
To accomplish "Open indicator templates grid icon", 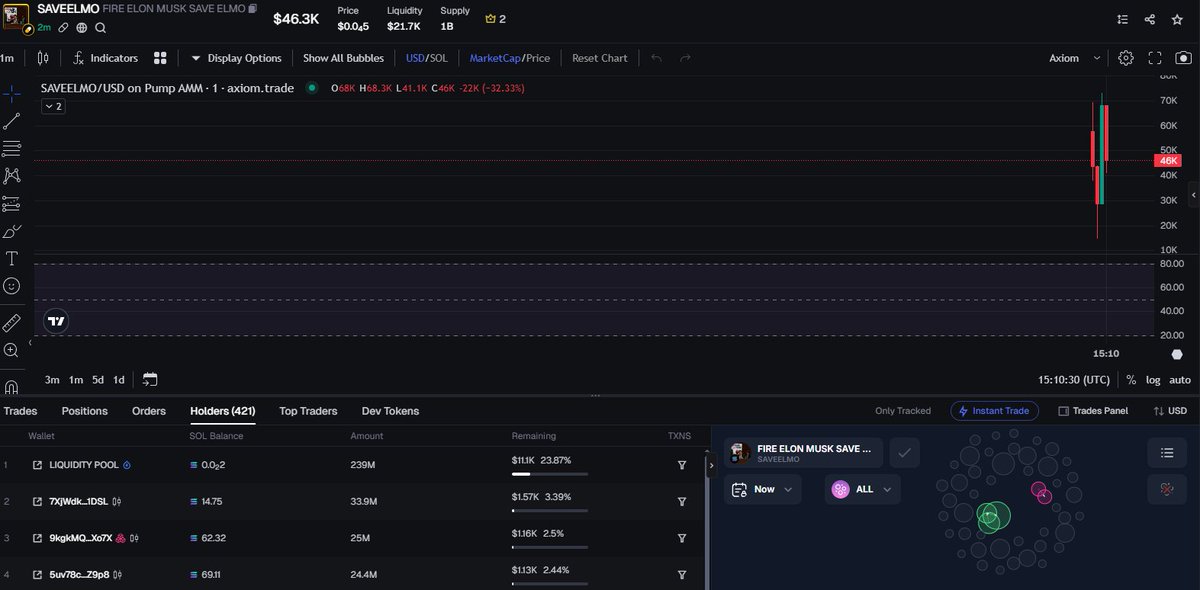I will [x=160, y=58].
